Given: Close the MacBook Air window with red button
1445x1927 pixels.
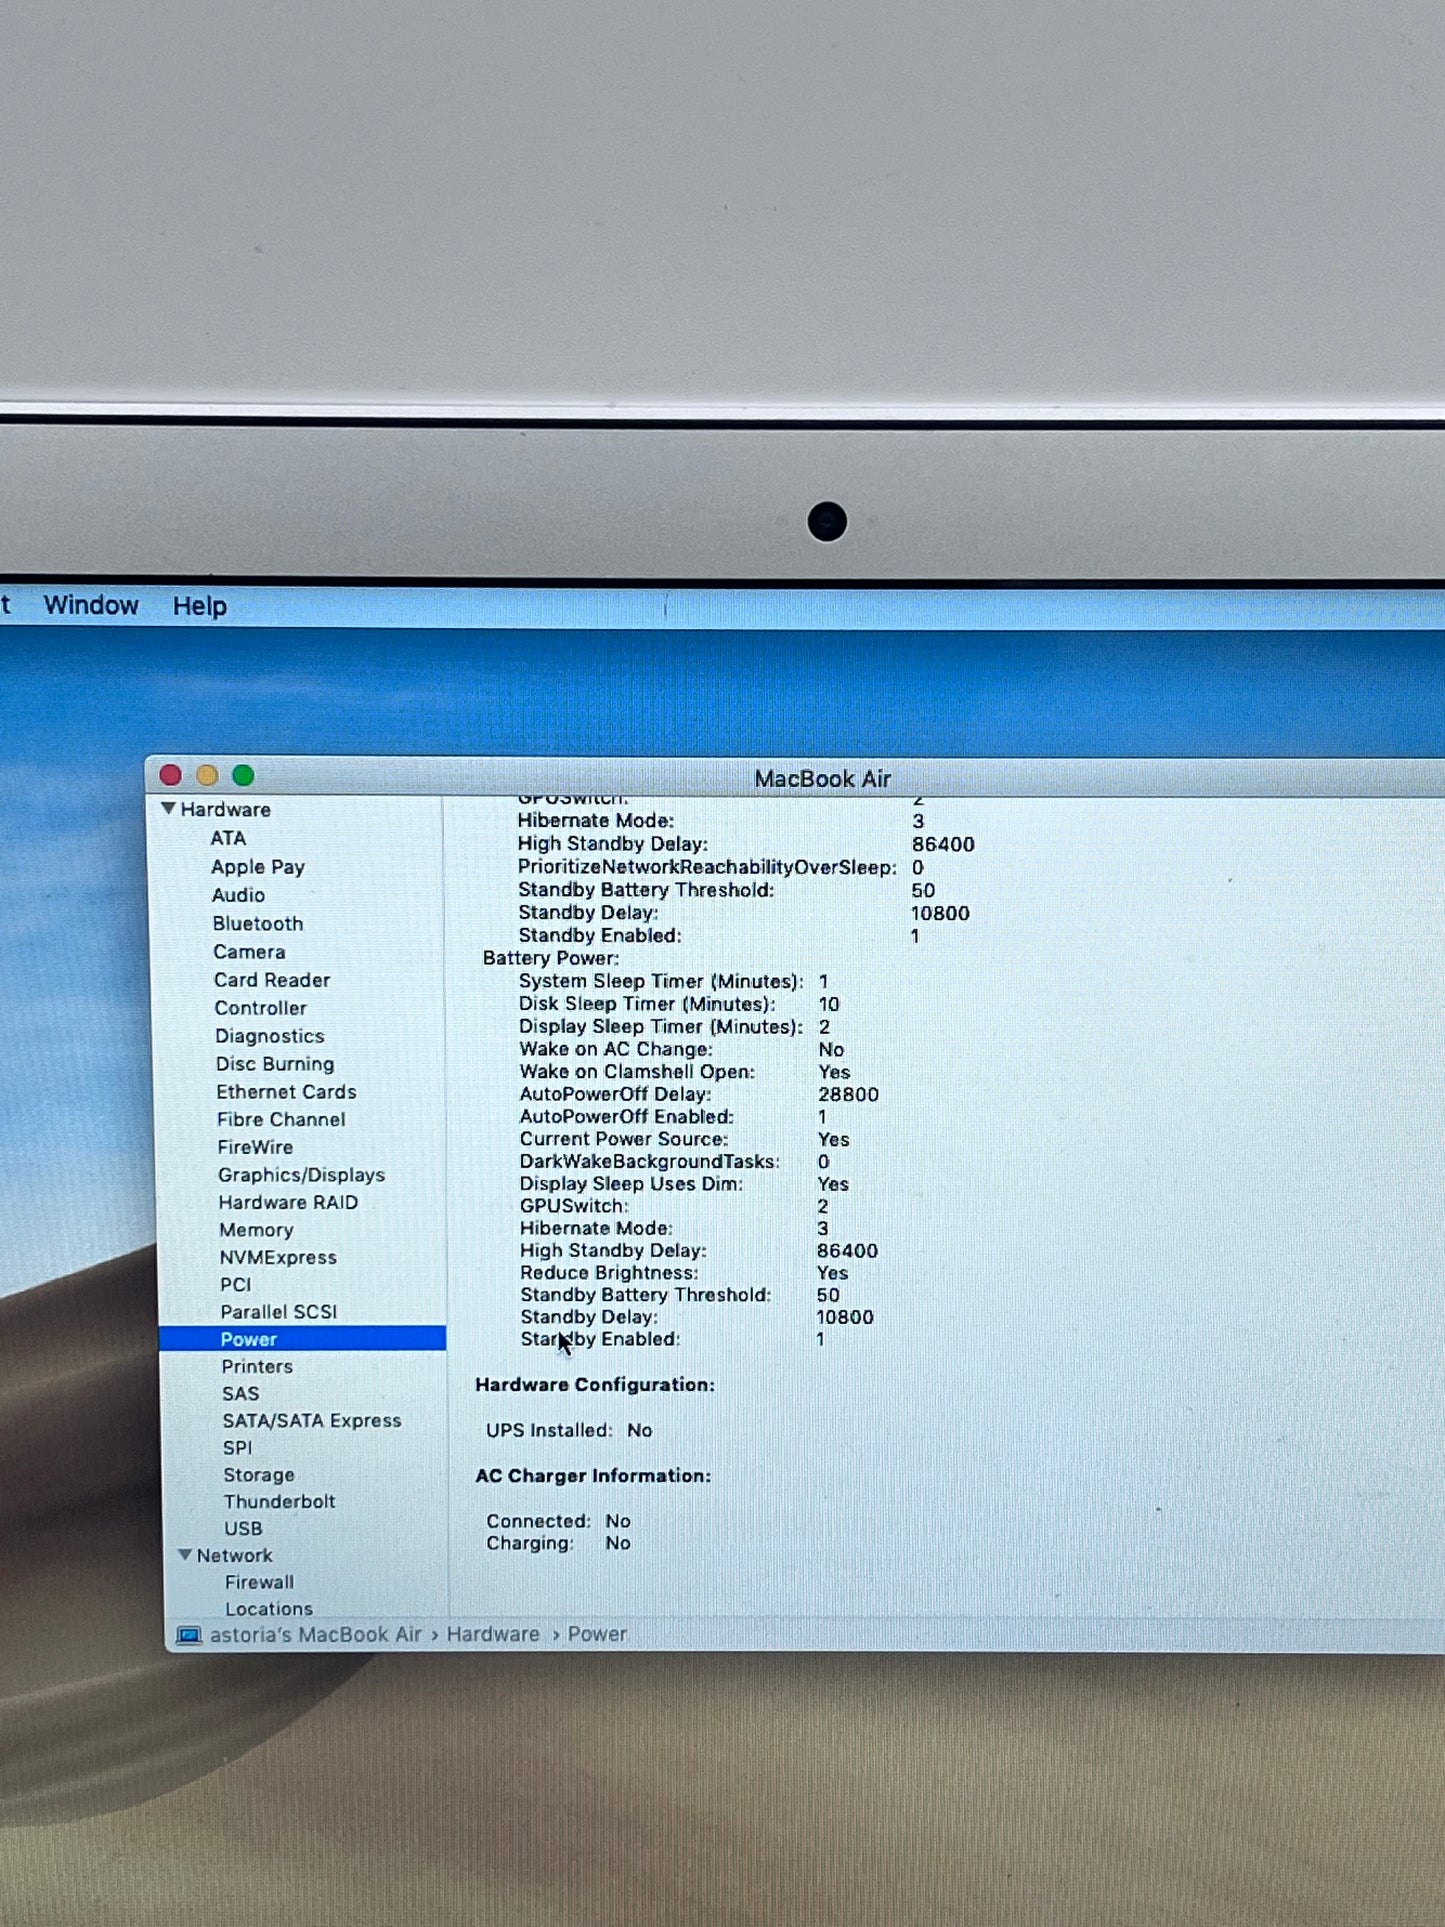Looking at the screenshot, I should click(170, 775).
